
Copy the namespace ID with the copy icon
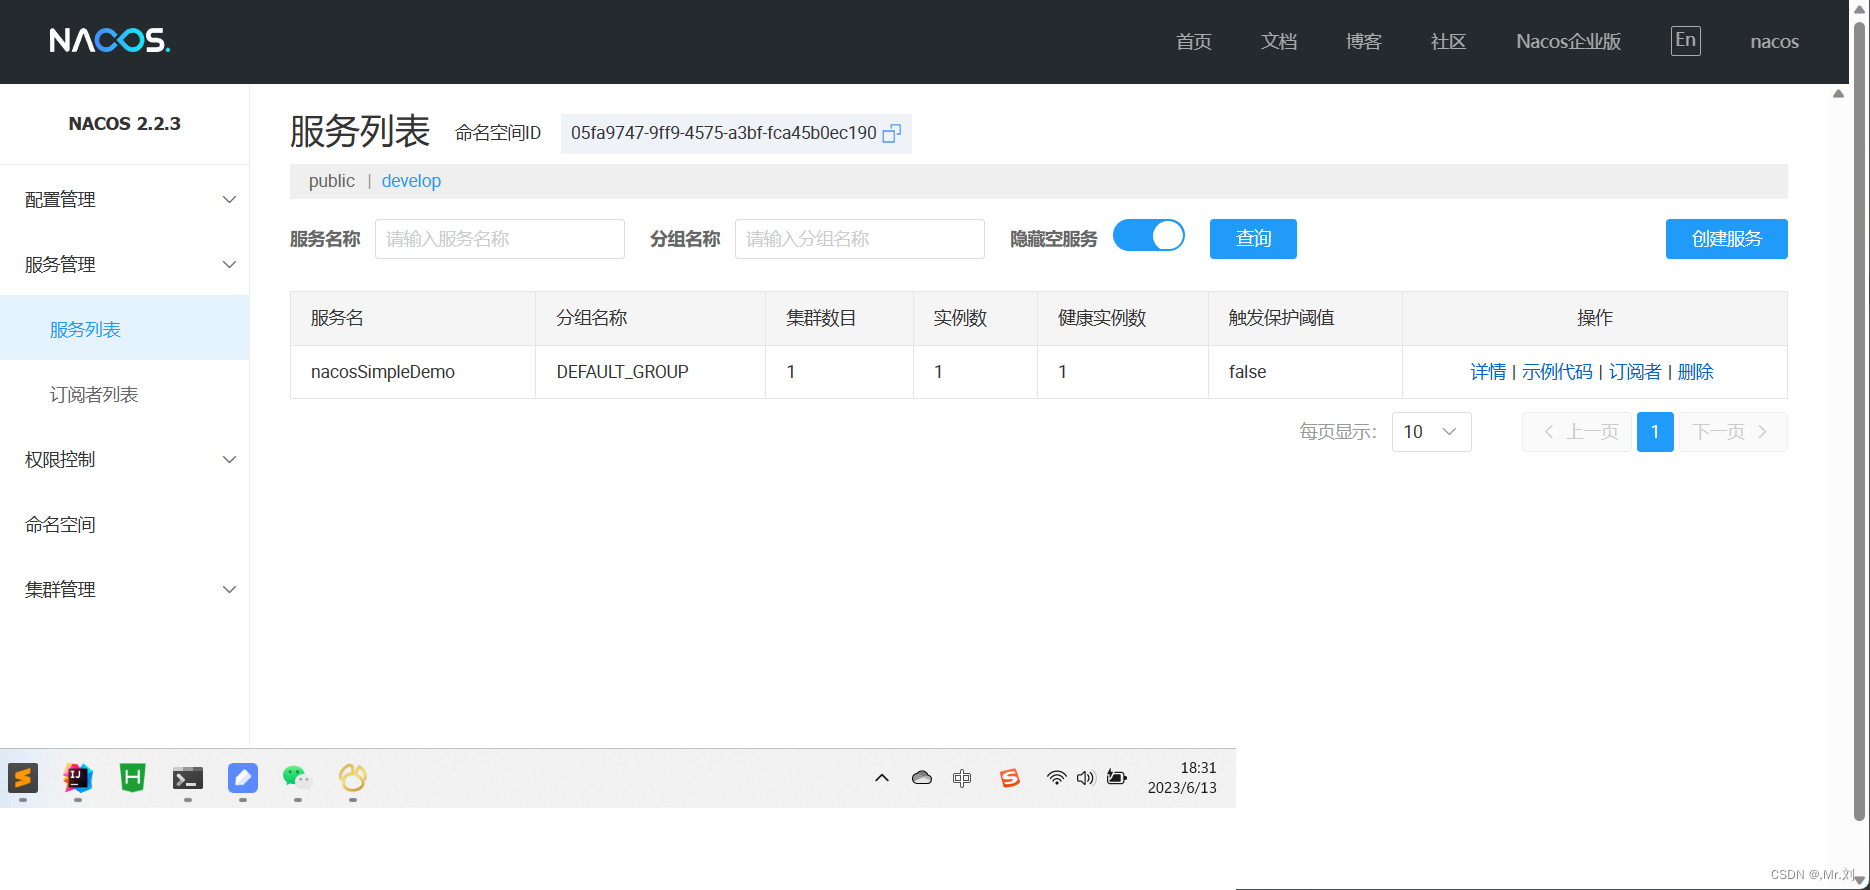892,133
